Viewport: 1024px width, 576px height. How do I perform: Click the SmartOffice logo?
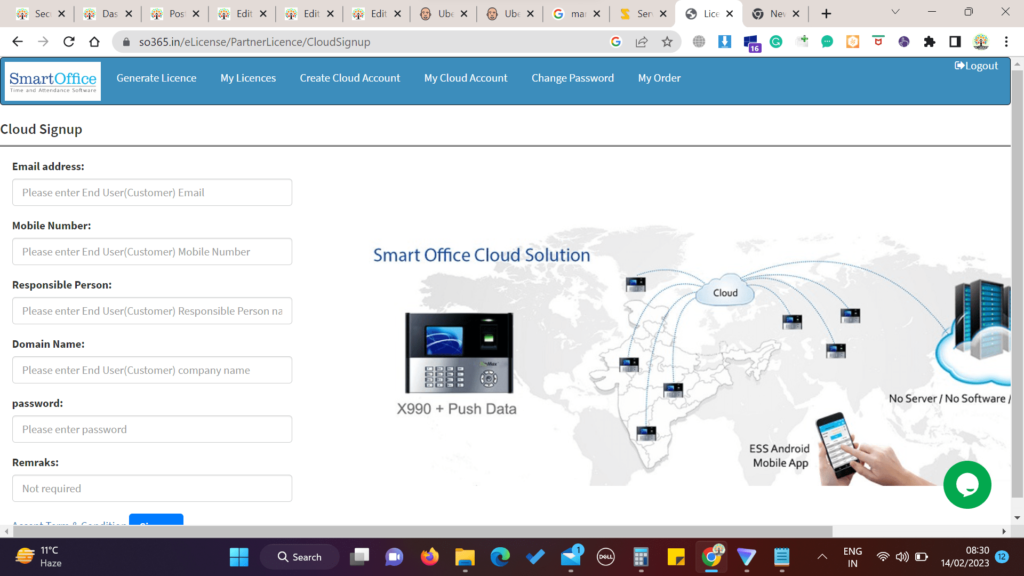coord(52,80)
